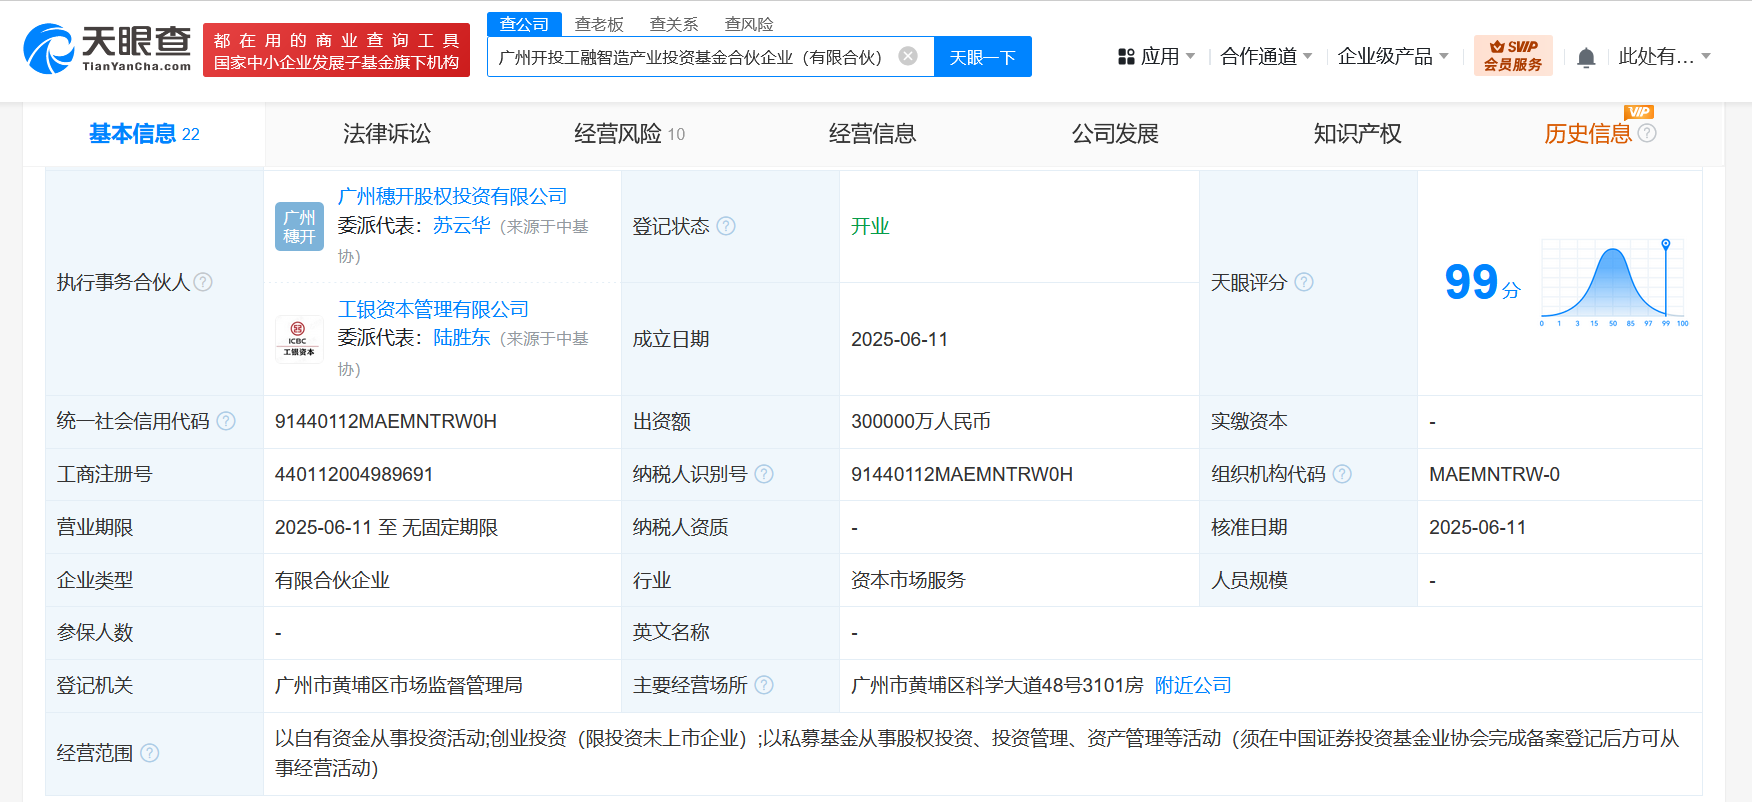Click the 天眼一下 search button
The height and width of the screenshot is (802, 1752).
click(x=983, y=57)
